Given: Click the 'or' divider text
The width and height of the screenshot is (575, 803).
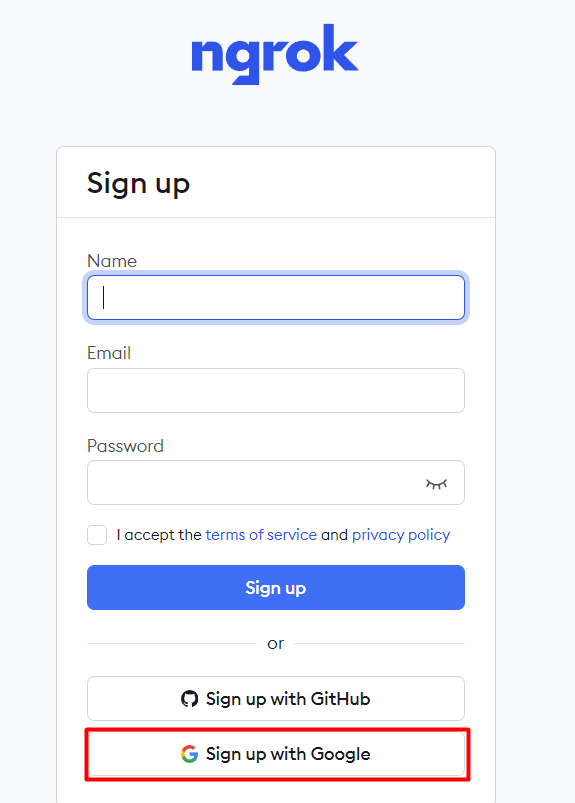Looking at the screenshot, I should point(275,644).
